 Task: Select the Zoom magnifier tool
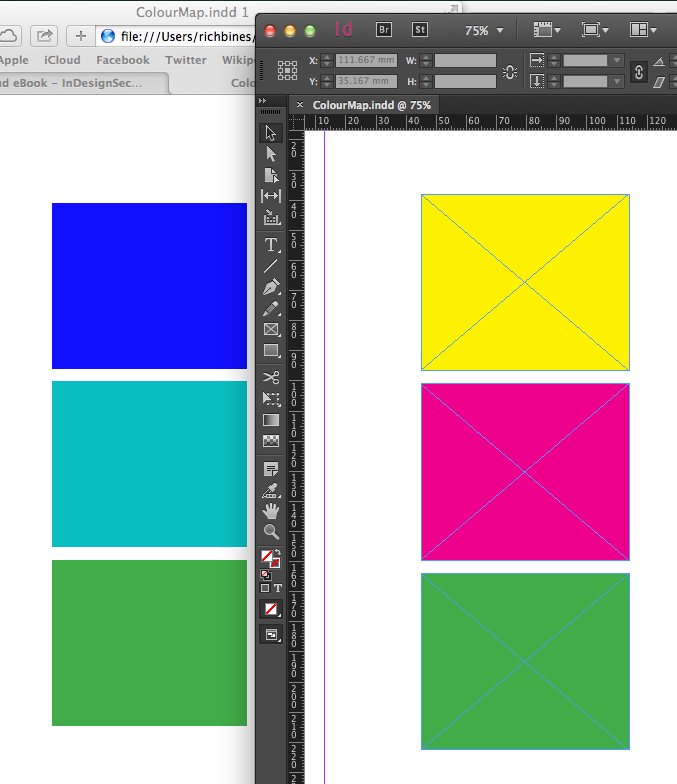(x=270, y=532)
